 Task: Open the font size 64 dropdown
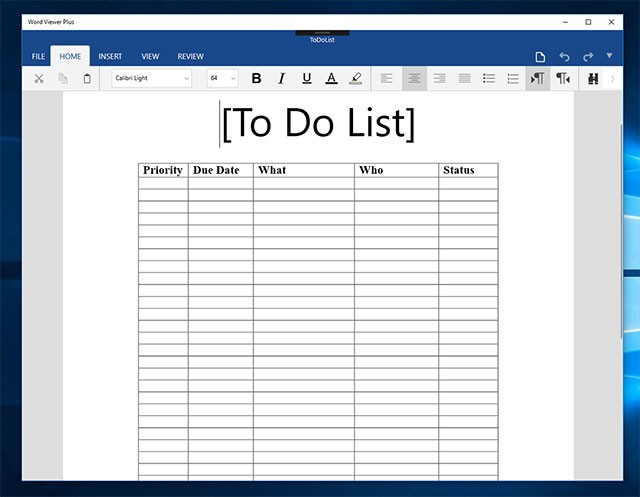[222, 78]
